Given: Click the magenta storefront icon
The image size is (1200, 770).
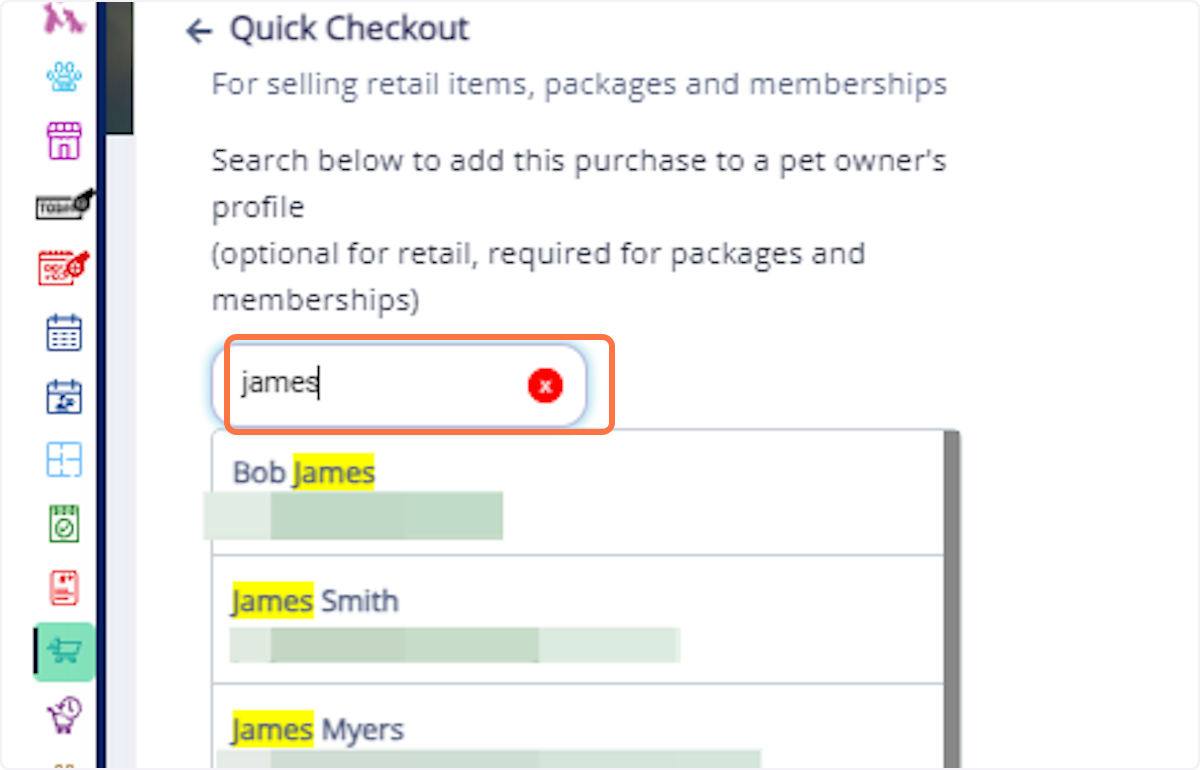Looking at the screenshot, I should [x=63, y=140].
